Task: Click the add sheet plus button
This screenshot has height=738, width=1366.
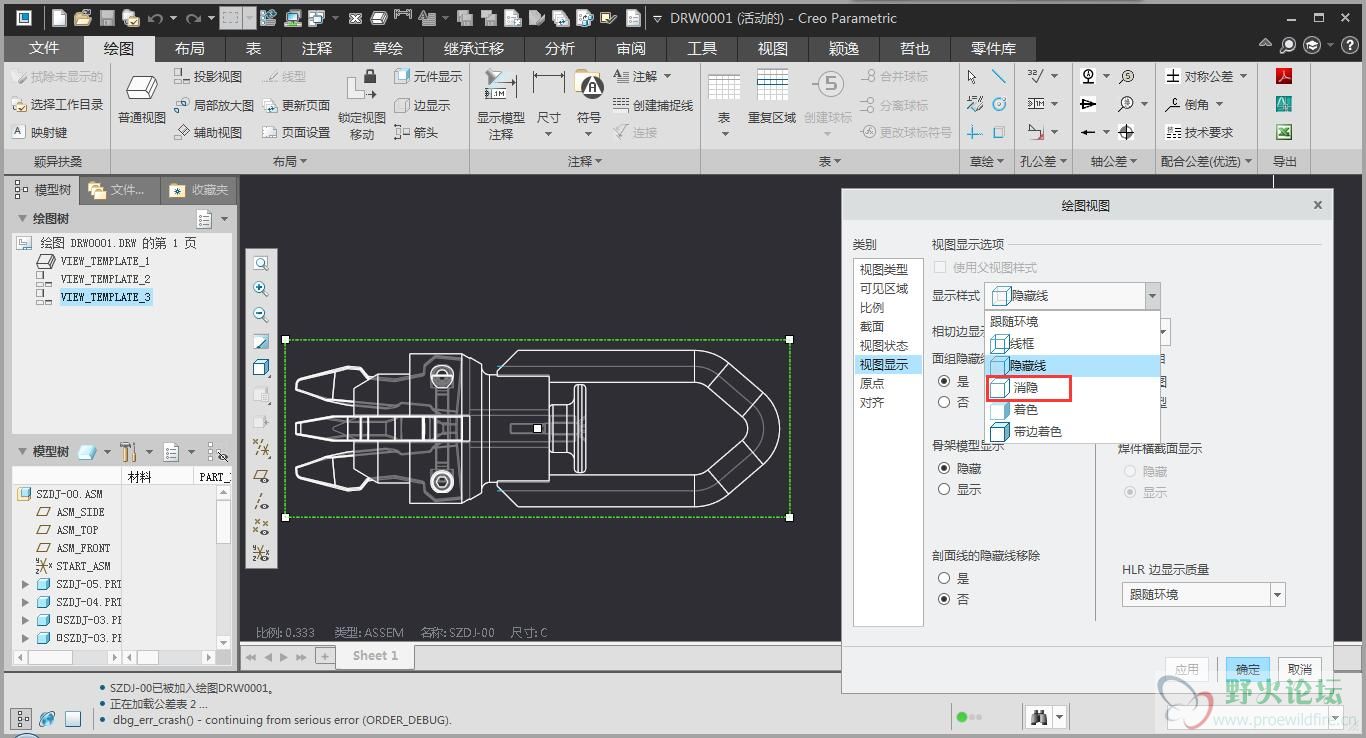Action: pyautogui.click(x=325, y=656)
